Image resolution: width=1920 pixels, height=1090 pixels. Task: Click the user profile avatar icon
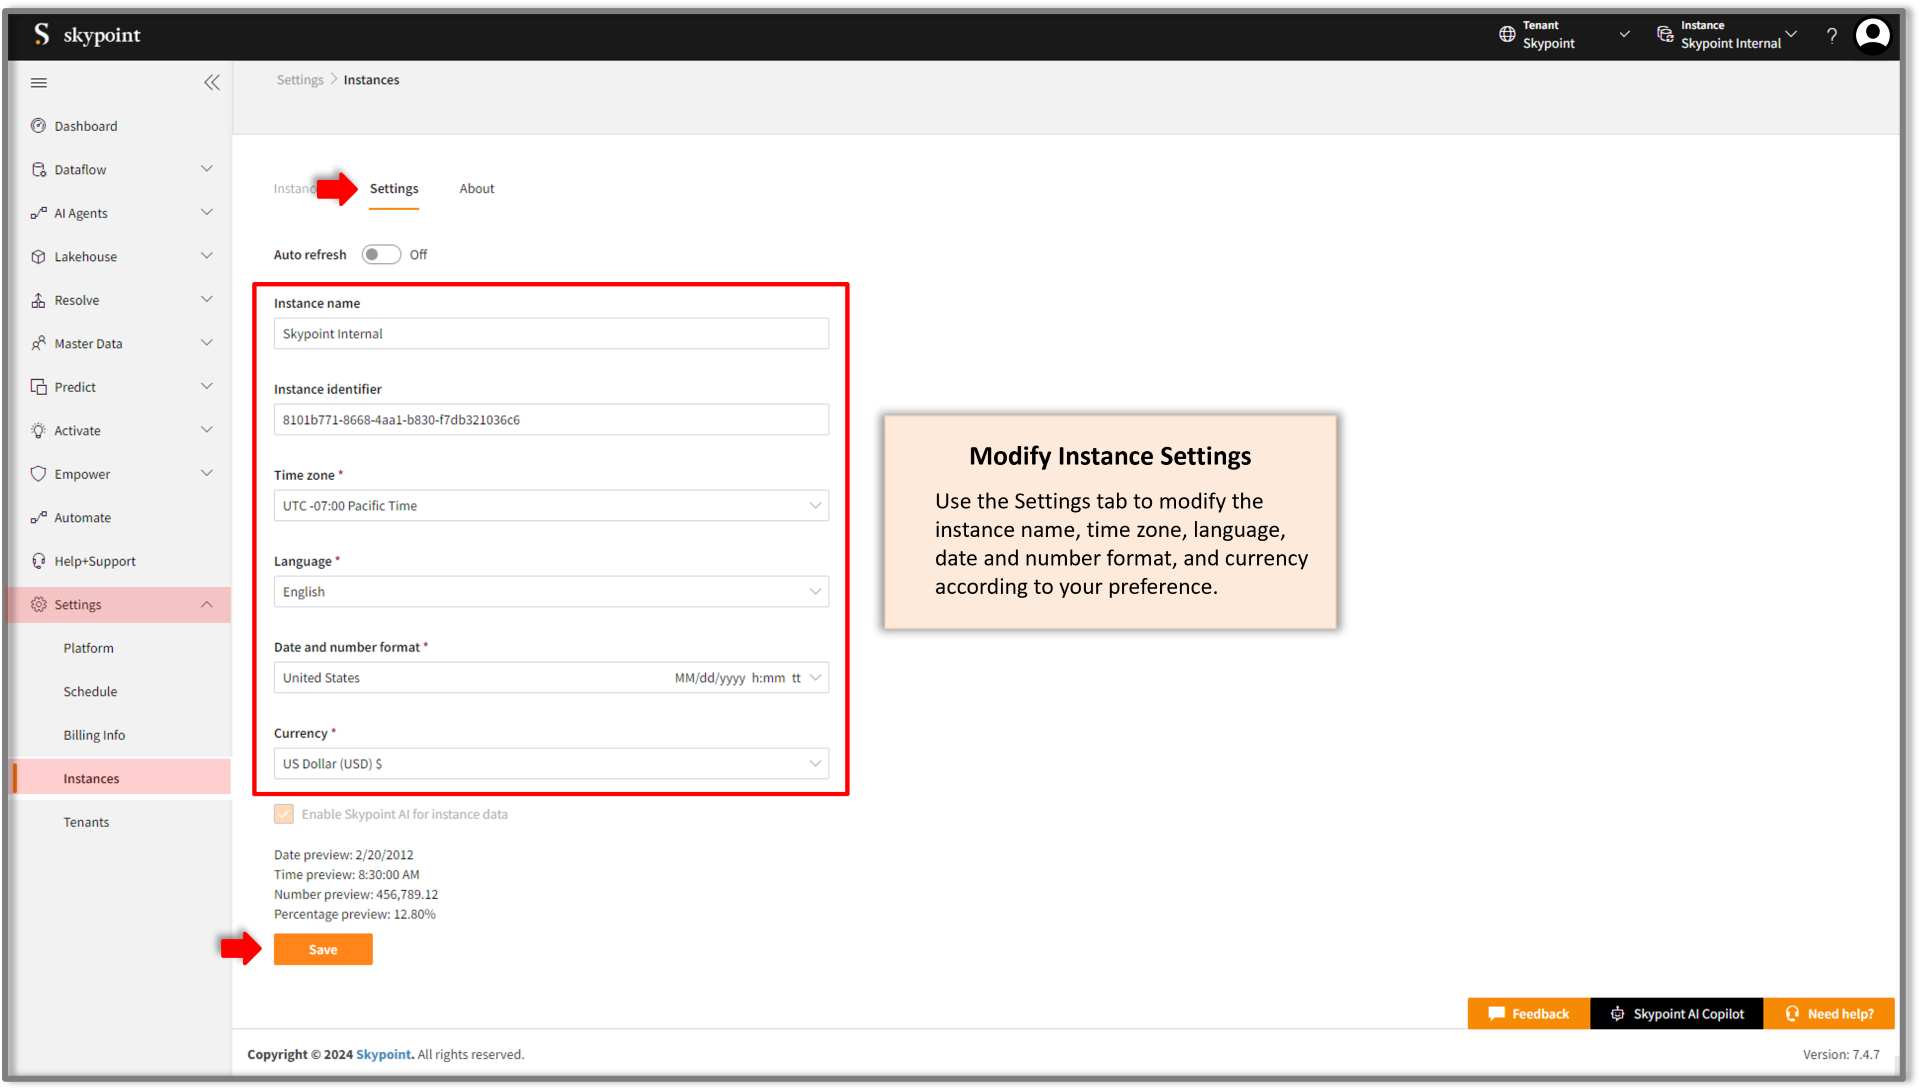pos(1872,35)
